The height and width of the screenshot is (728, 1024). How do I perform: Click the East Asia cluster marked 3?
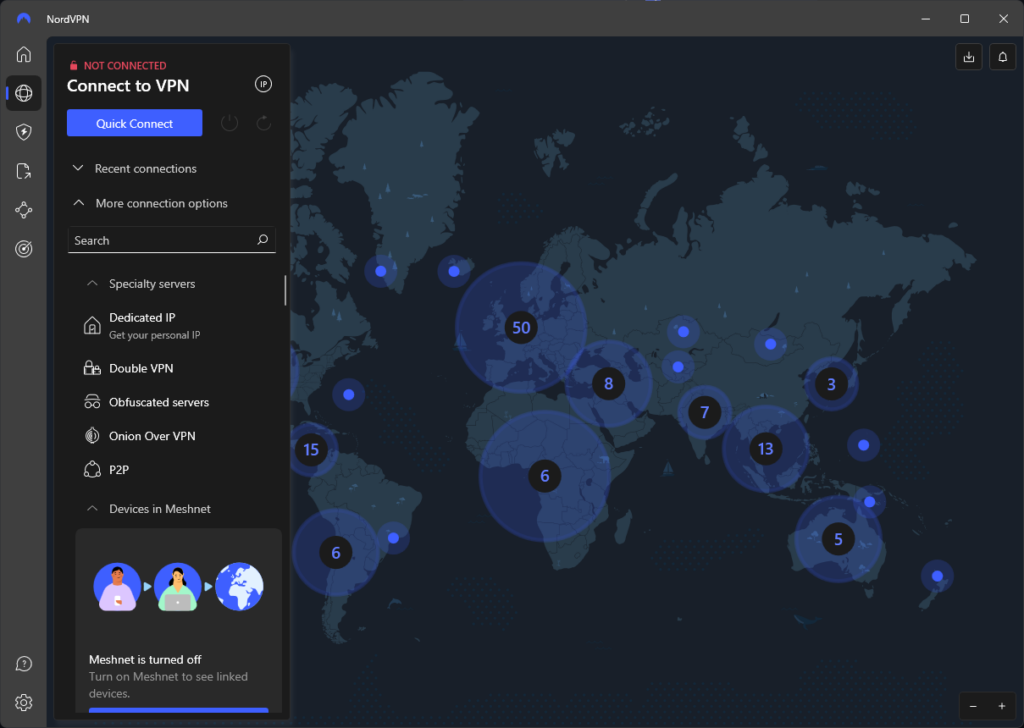(x=831, y=384)
